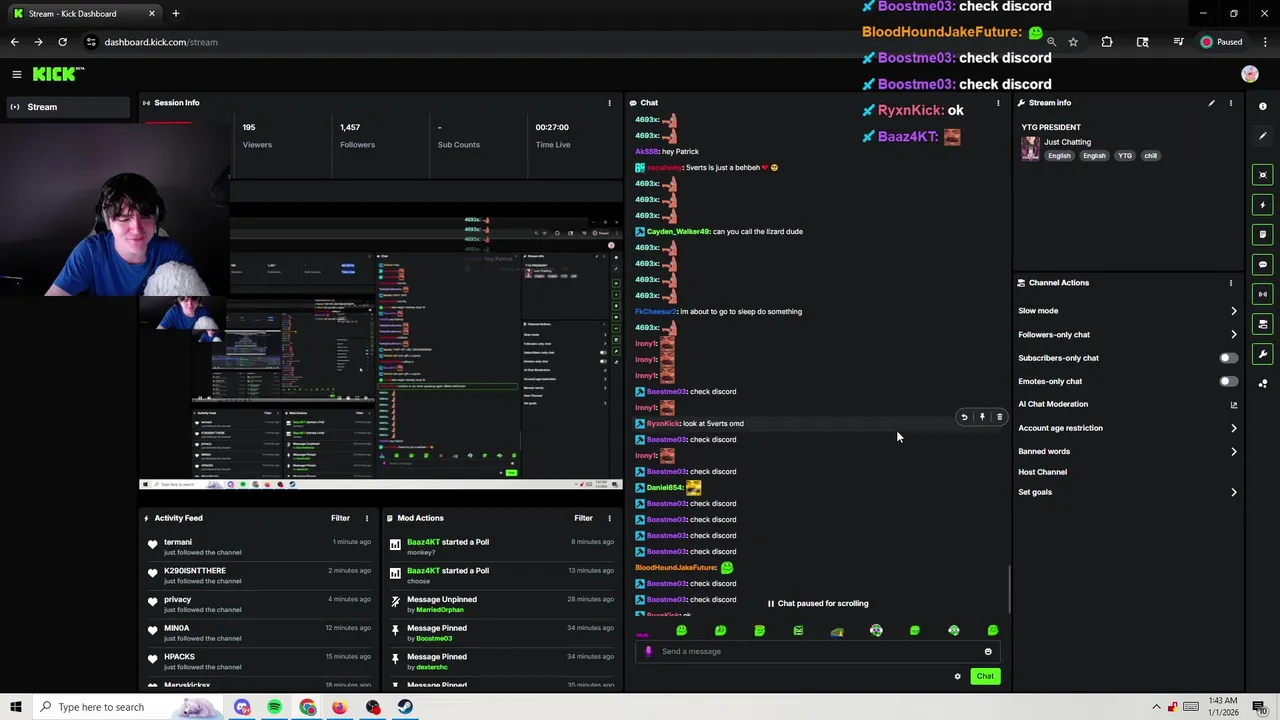Open the Windows Start menu
Viewport: 1280px width, 720px height.
[15, 707]
